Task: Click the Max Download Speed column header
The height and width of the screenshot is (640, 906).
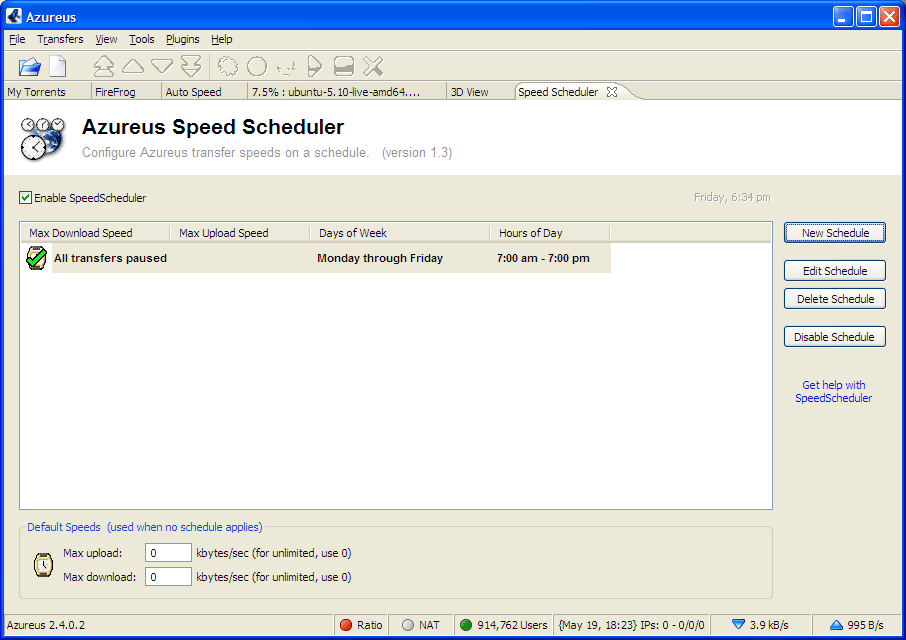Action: coord(95,233)
